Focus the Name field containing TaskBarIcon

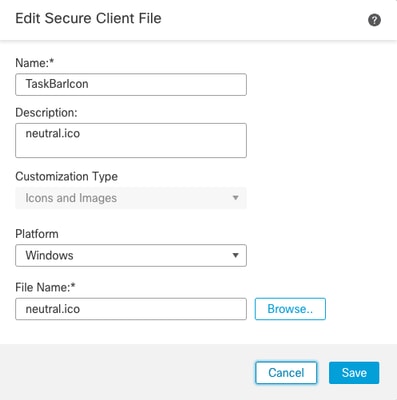(131, 84)
